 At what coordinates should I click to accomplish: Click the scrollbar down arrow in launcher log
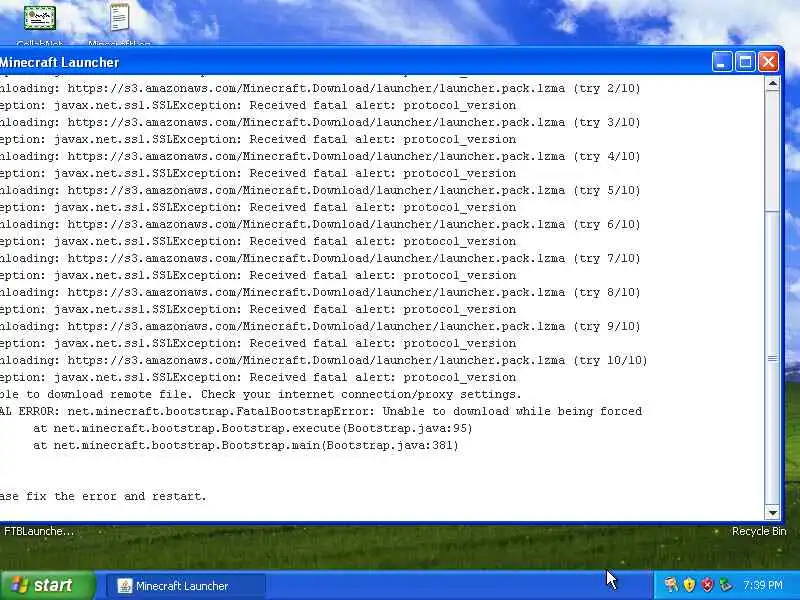click(x=772, y=512)
